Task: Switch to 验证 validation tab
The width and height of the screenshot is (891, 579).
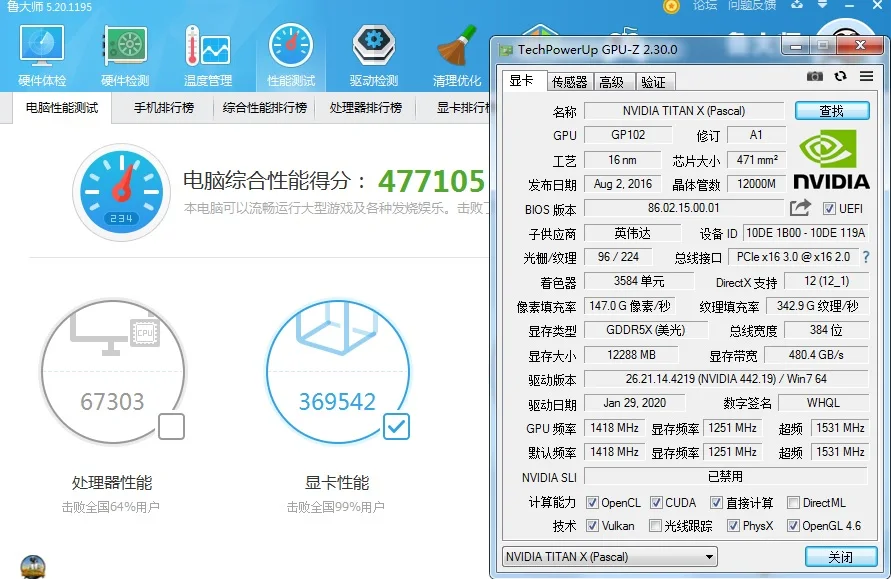Action: pos(654,82)
